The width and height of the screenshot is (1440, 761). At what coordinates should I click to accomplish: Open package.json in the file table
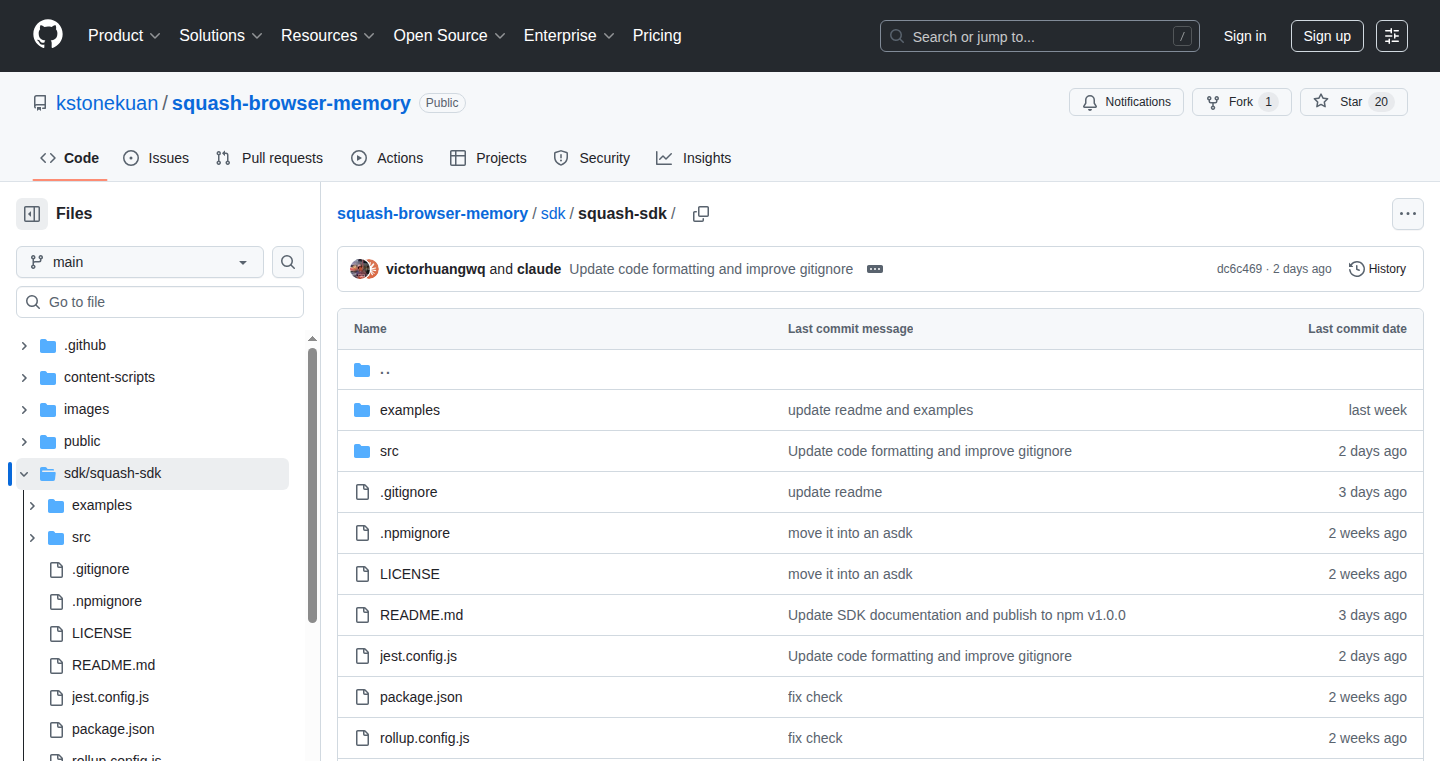pyautogui.click(x=421, y=697)
